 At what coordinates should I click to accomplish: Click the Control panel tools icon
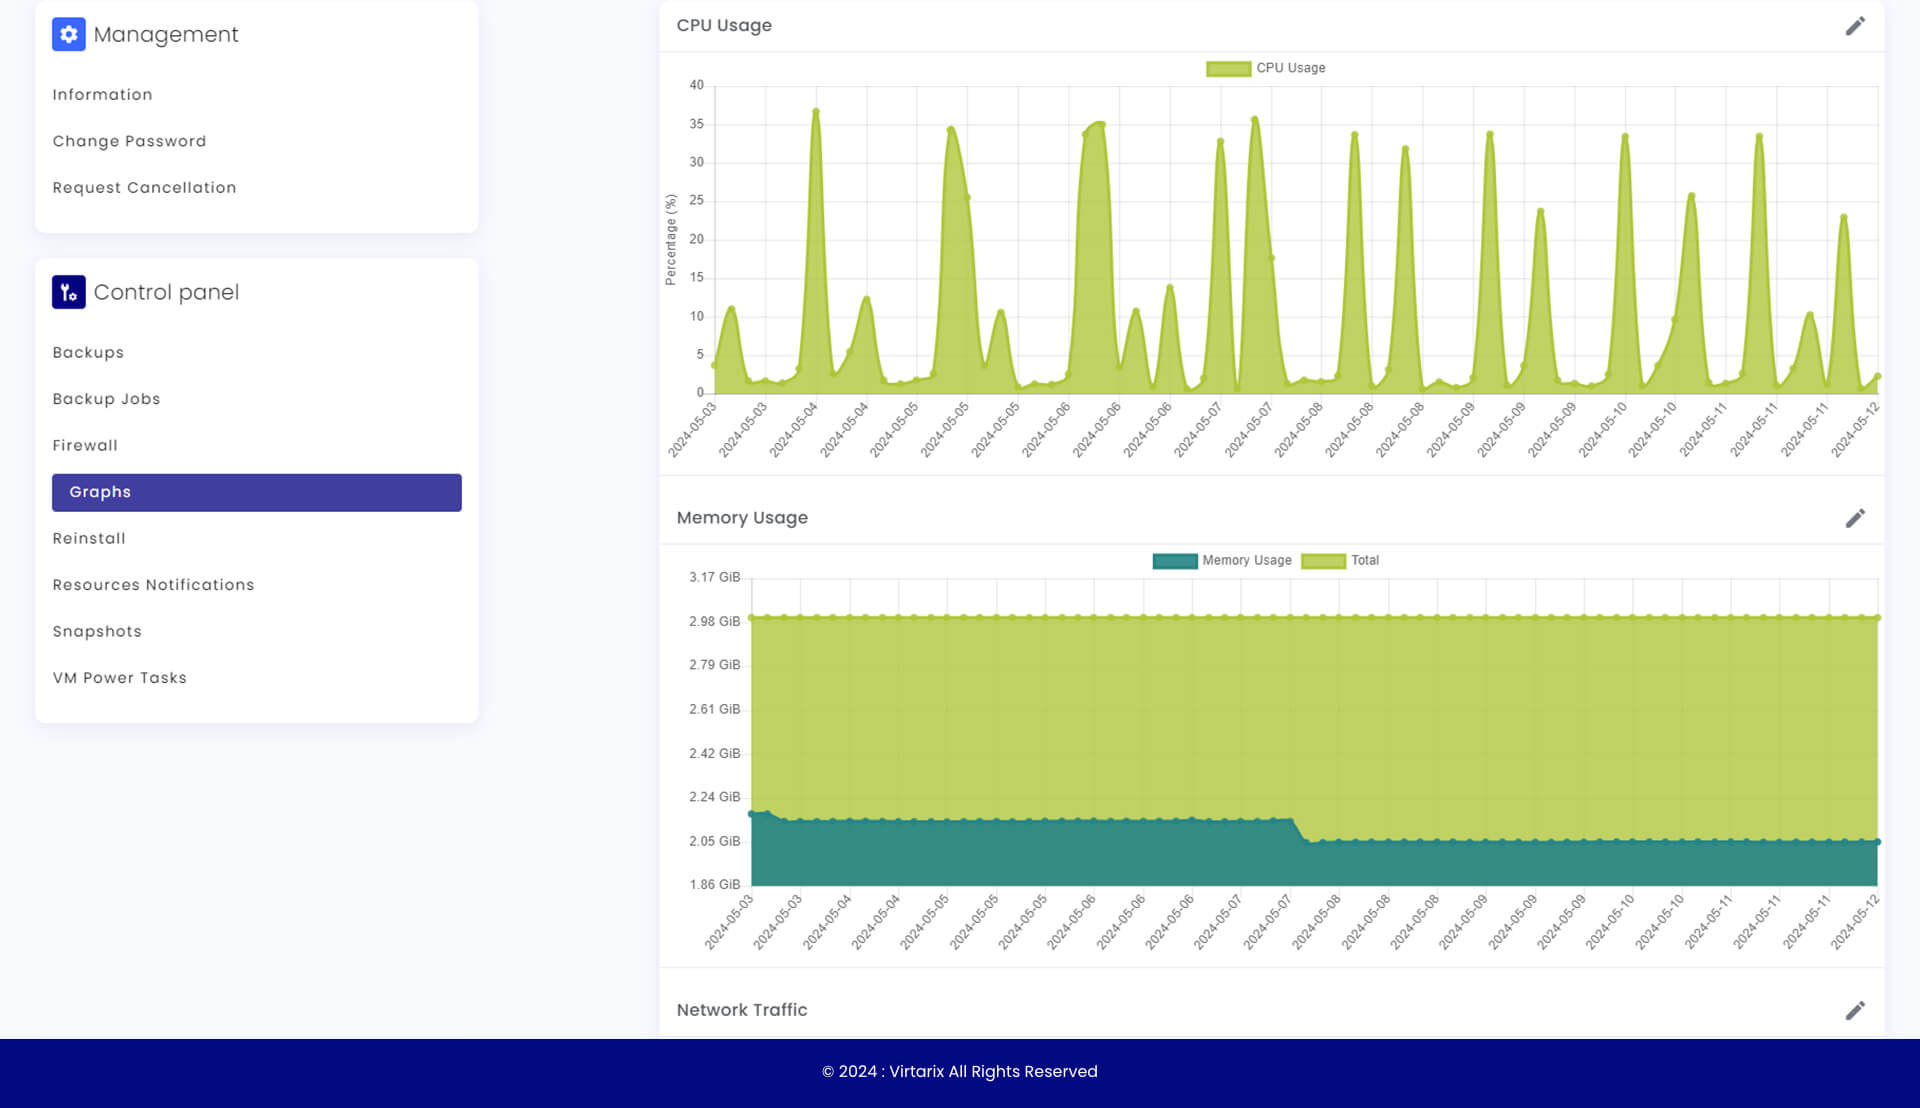tap(68, 292)
